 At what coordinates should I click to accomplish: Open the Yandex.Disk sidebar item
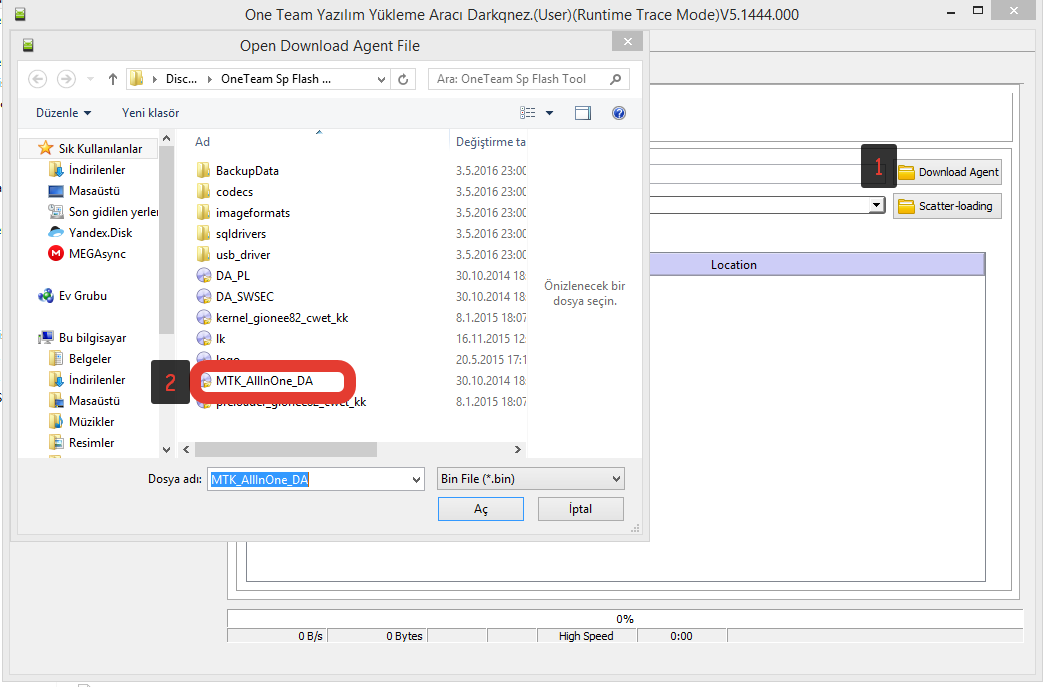pyautogui.click(x=100, y=233)
